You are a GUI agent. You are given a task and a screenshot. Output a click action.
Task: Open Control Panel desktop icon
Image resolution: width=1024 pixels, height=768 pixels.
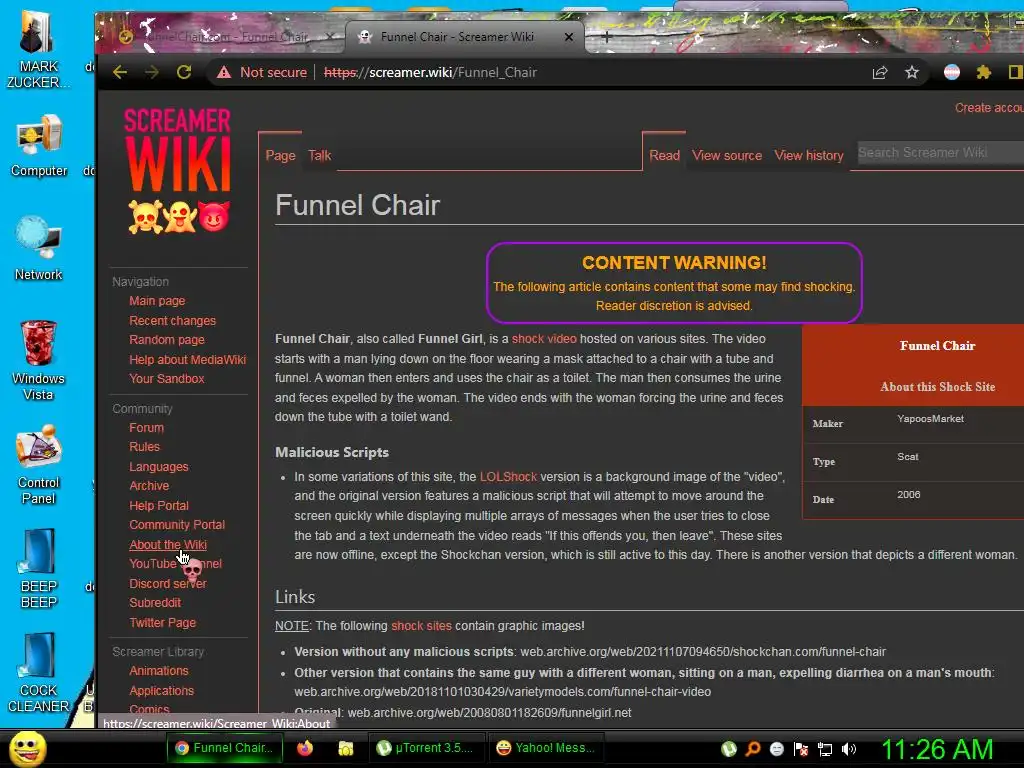click(39, 464)
